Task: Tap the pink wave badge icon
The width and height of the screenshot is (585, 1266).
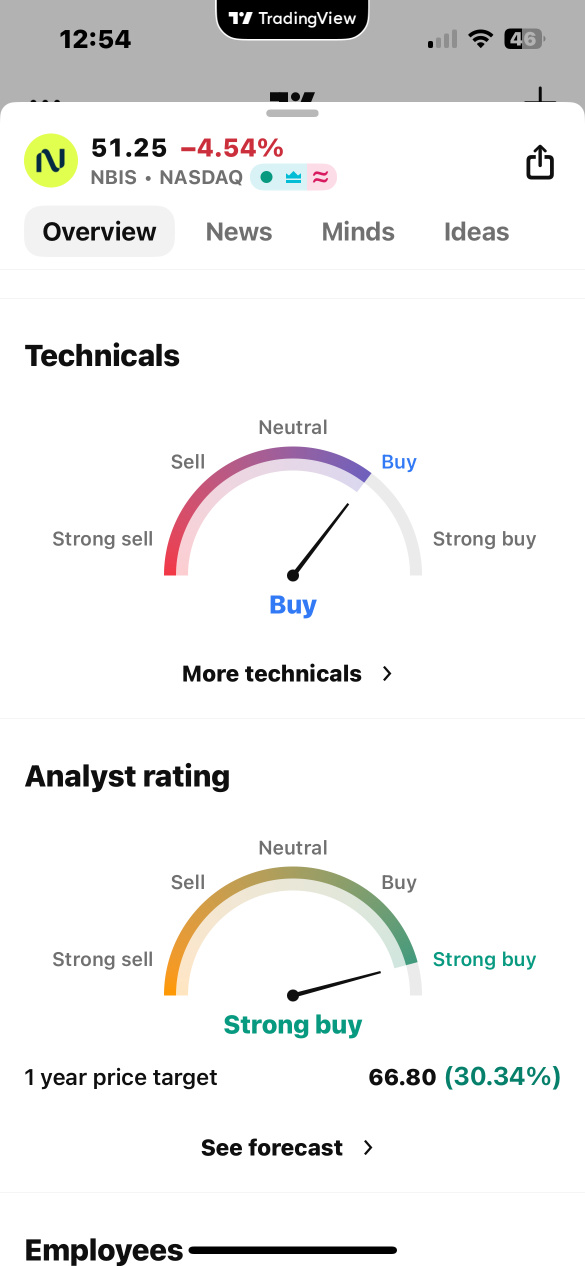Action: [x=320, y=178]
